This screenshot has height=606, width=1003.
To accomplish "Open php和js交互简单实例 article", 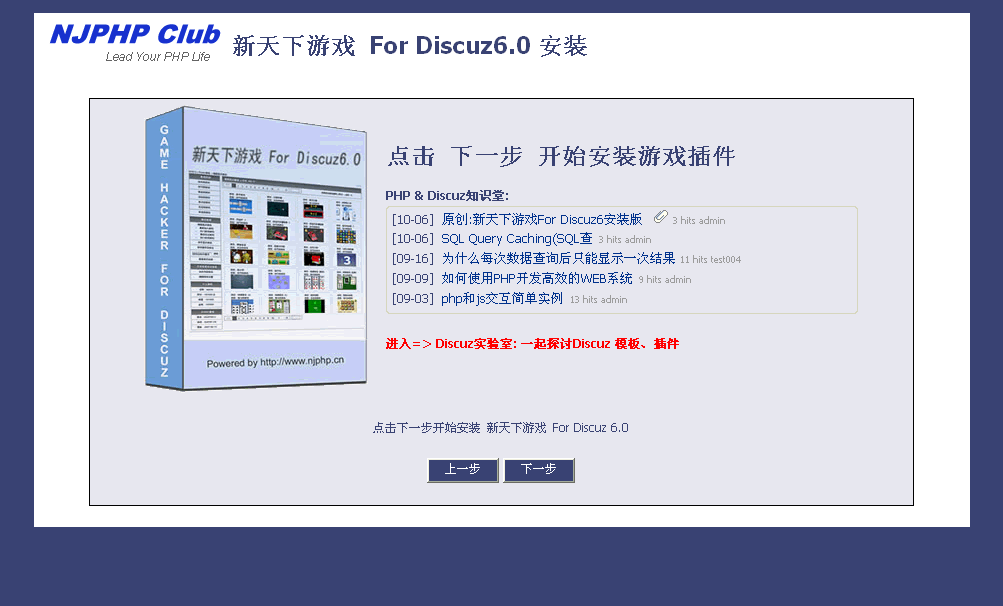I will 502,298.
